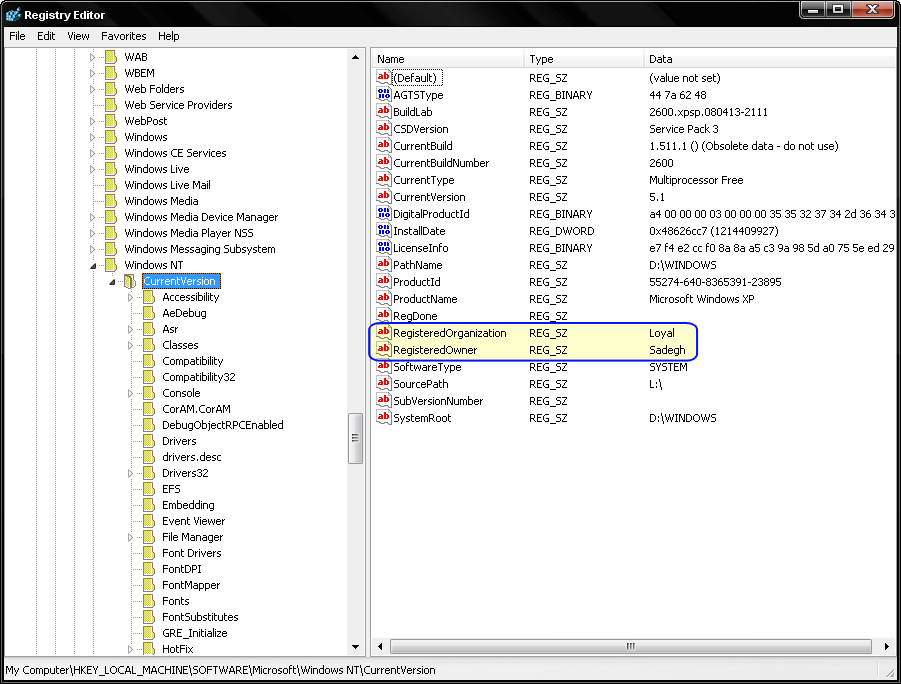
Task: Select the RegisteredOrganization value
Action: click(x=449, y=333)
